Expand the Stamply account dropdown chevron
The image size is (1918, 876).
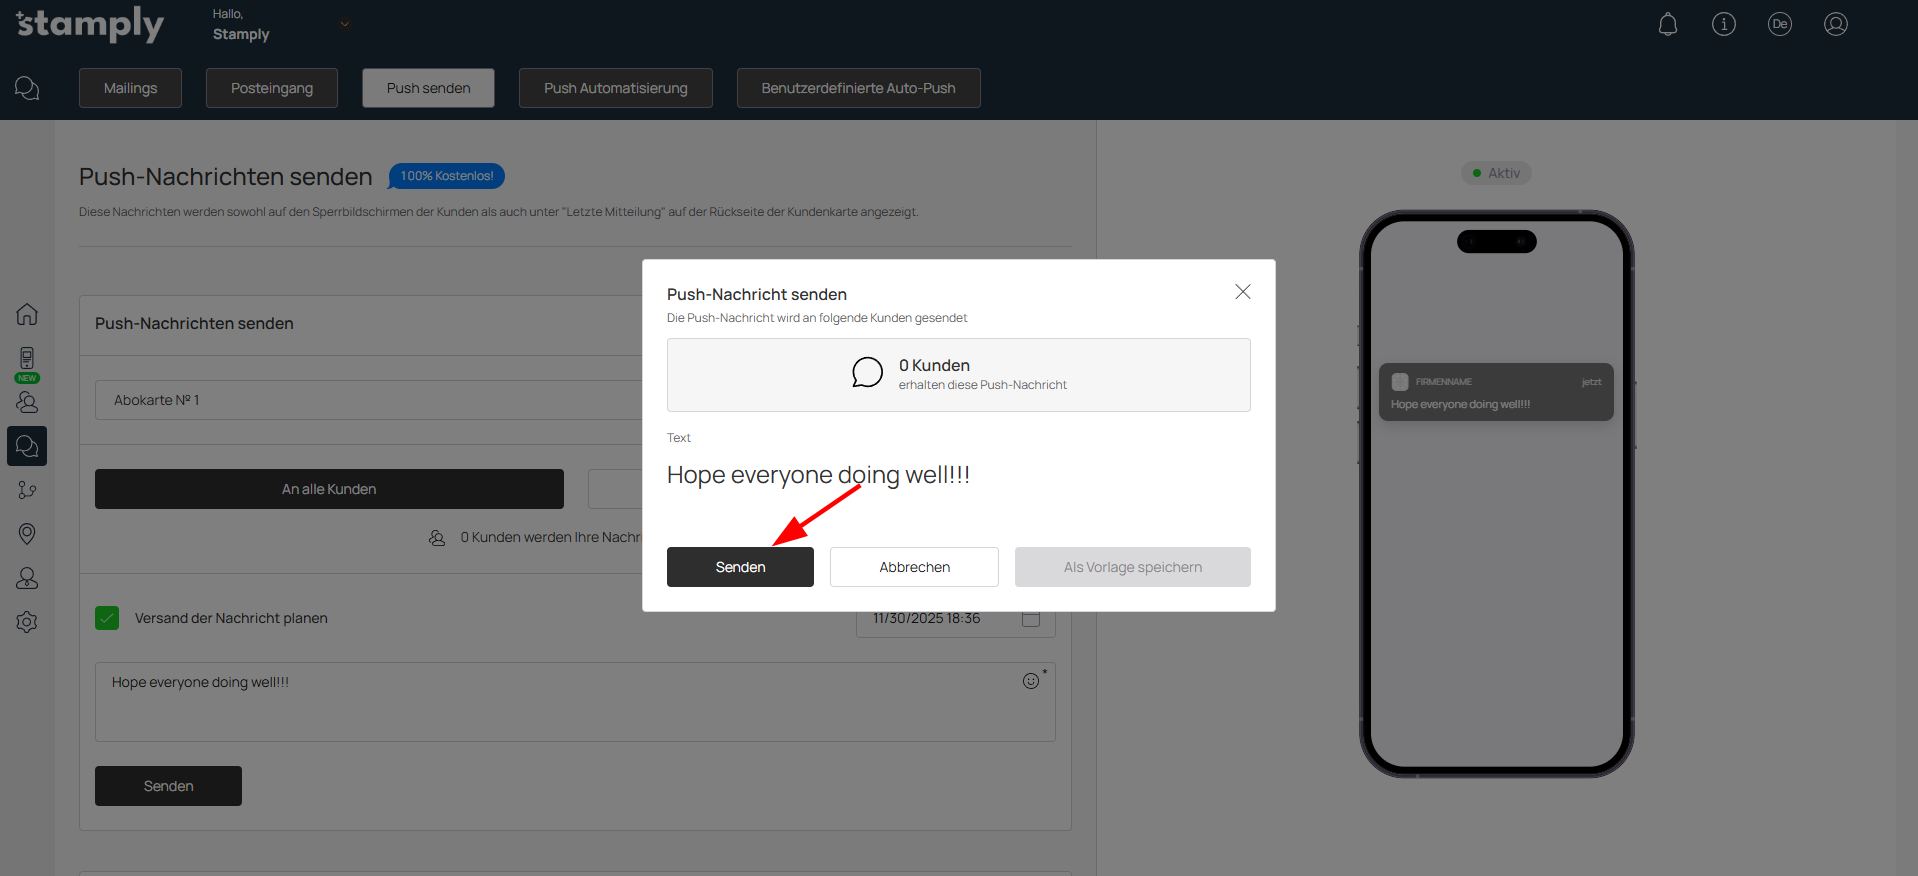pos(344,24)
